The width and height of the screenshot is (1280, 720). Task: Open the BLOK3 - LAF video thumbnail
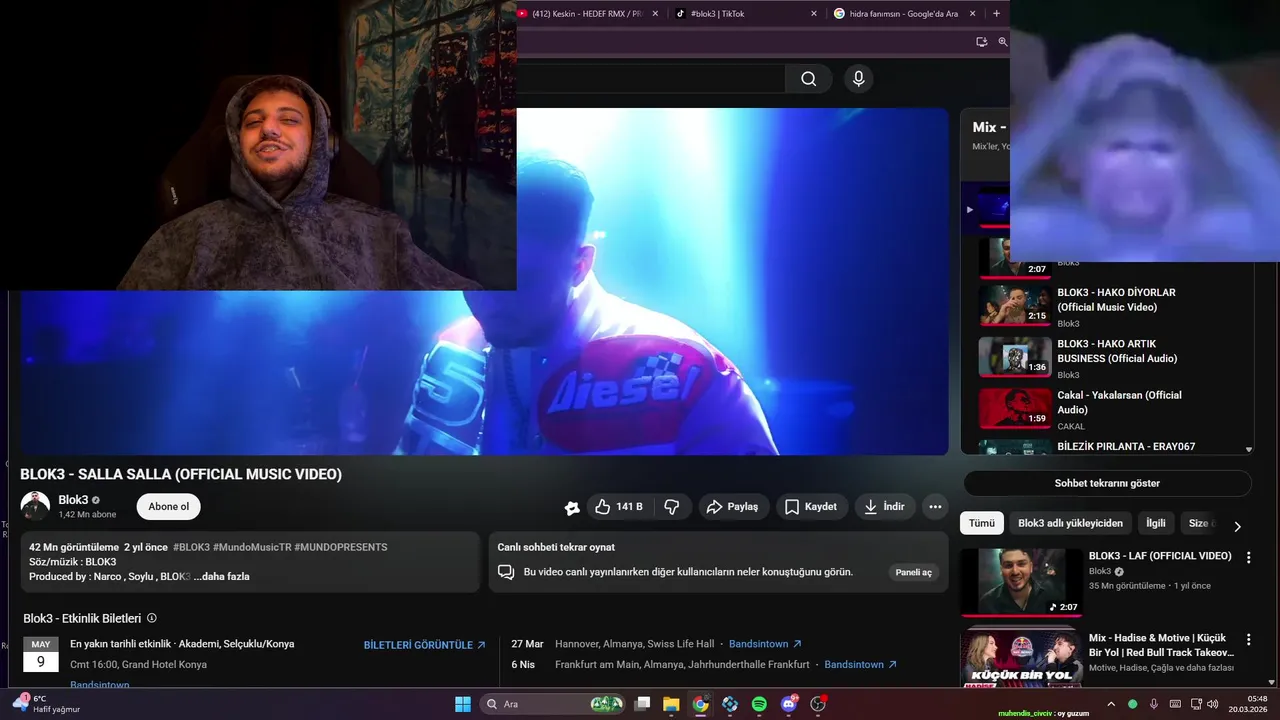pyautogui.click(x=1021, y=582)
